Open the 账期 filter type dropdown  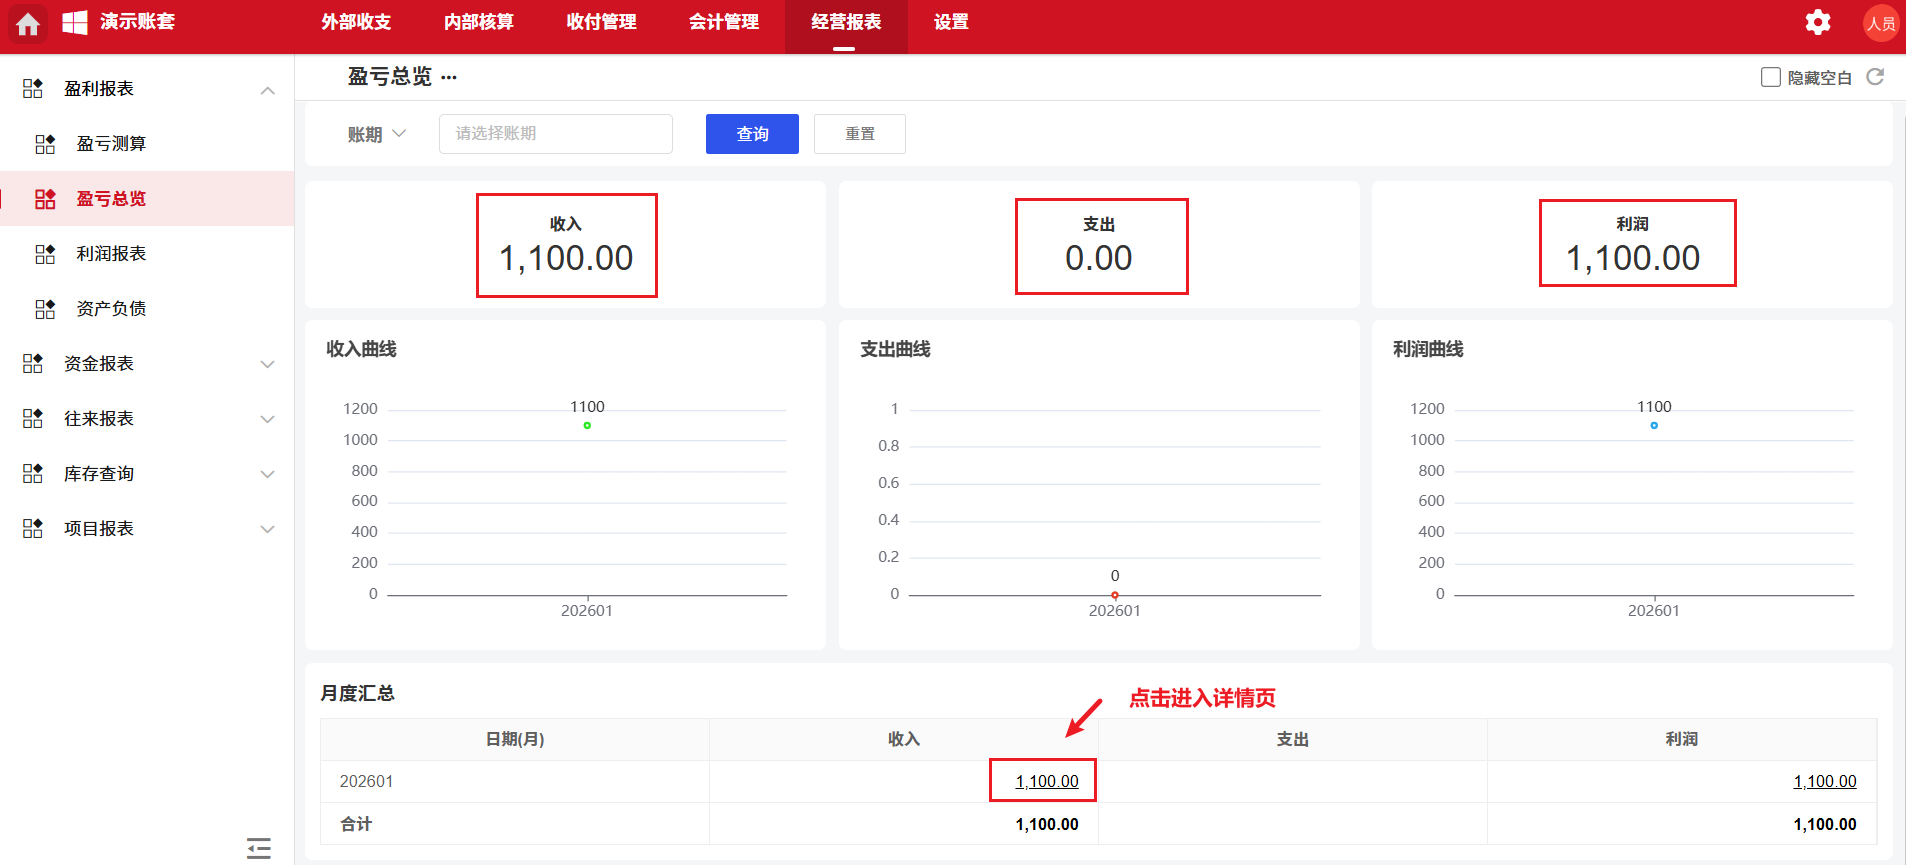point(376,134)
